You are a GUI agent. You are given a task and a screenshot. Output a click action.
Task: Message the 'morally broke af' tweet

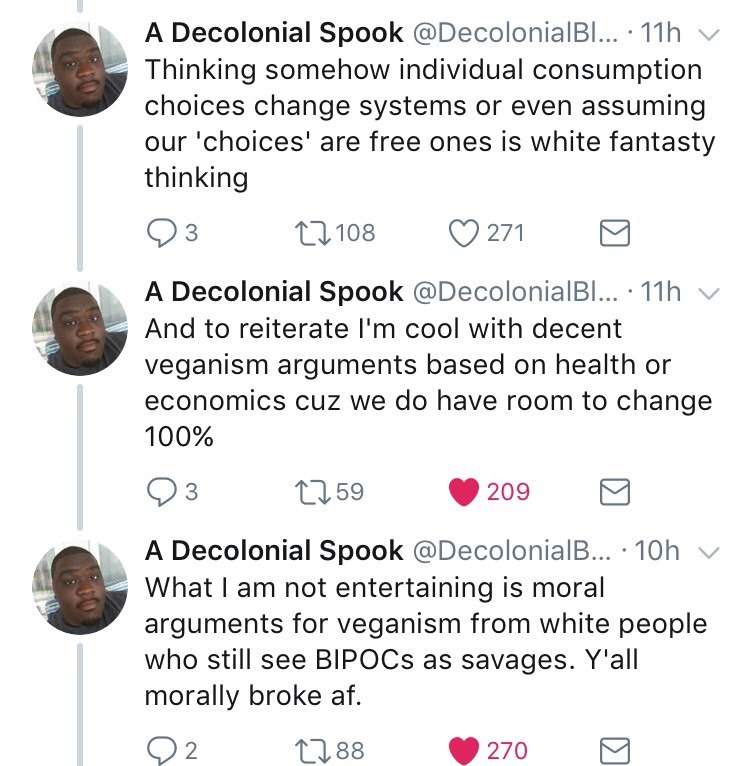[x=613, y=750]
